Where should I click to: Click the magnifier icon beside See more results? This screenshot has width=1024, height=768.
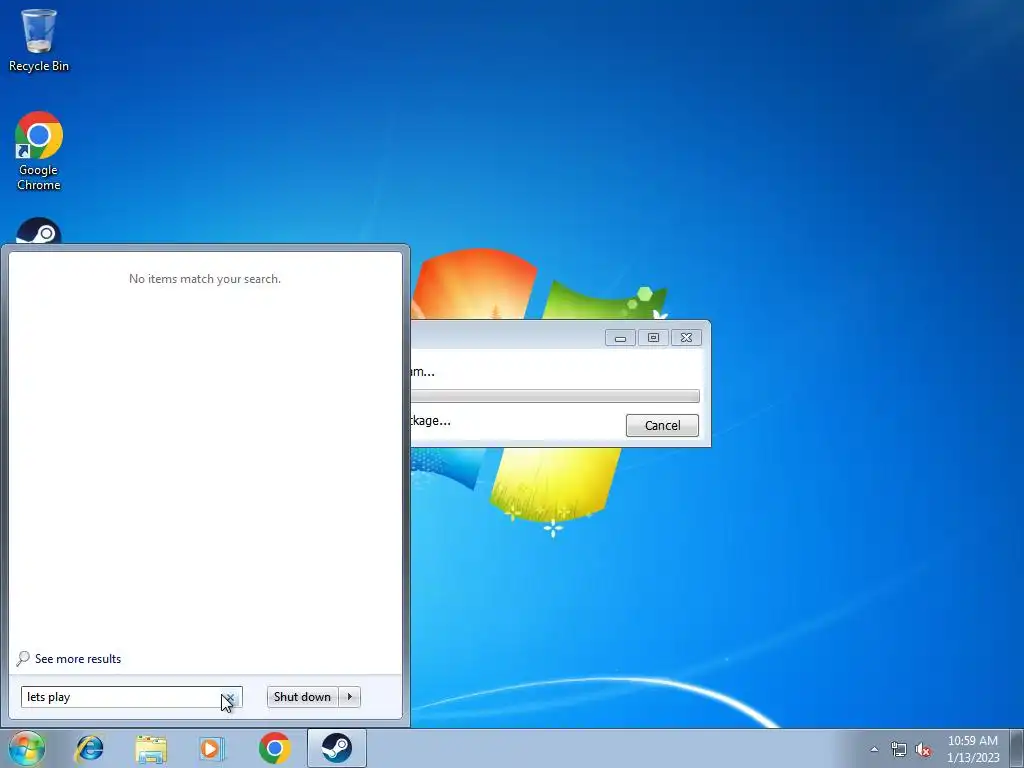click(24, 658)
